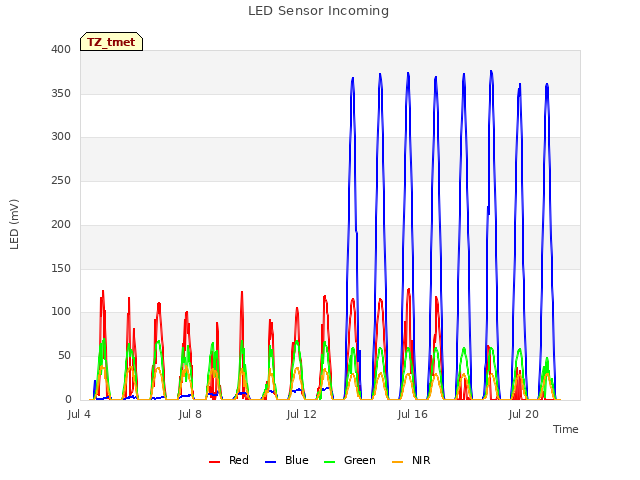Click the orange NIR legend marker
Screen dimensions: 640x480
(x=397, y=462)
